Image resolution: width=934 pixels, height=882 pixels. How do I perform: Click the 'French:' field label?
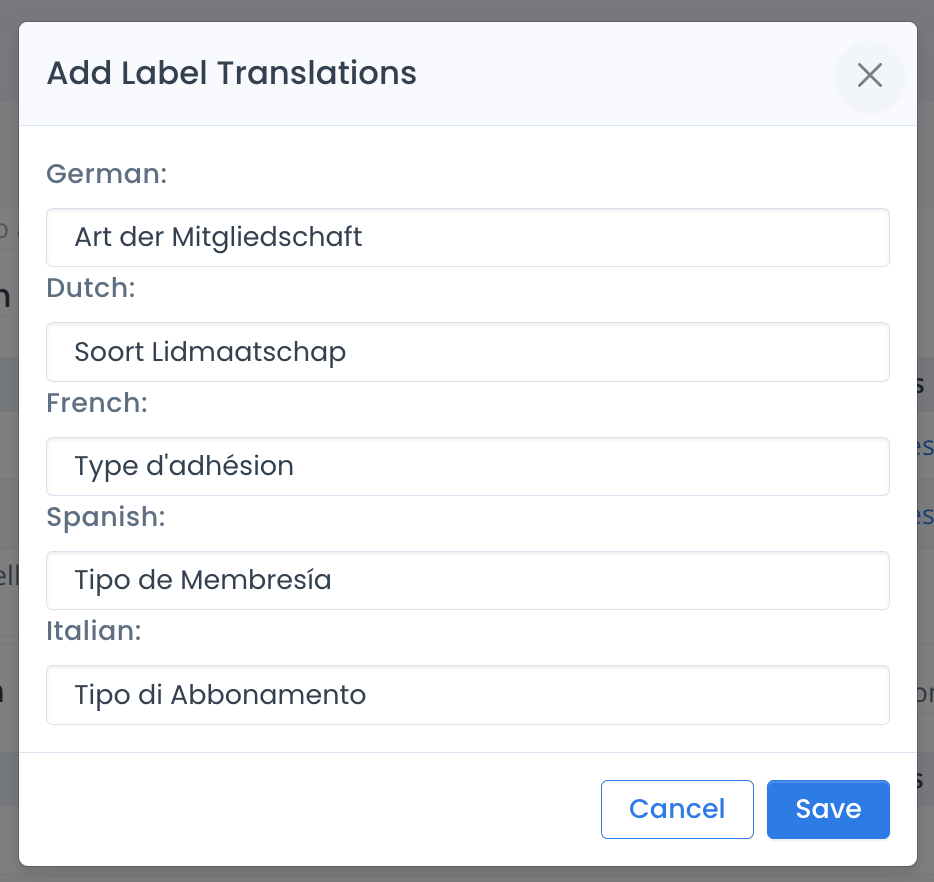tap(96, 402)
